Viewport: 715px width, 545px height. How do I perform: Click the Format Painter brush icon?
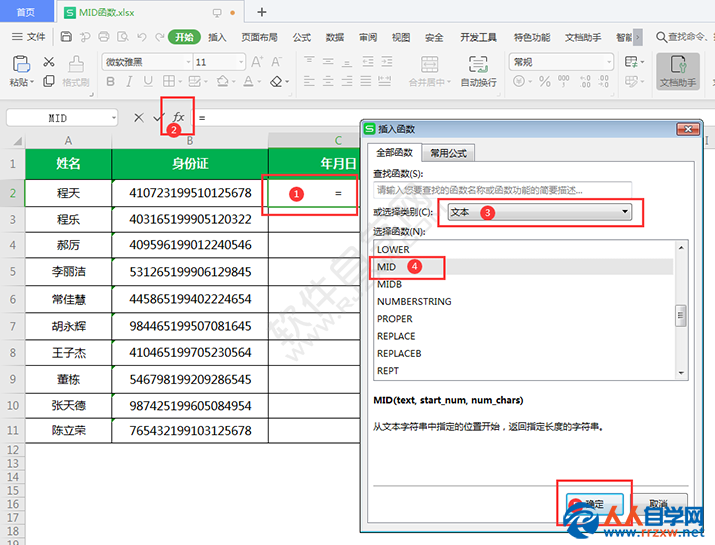(x=76, y=64)
